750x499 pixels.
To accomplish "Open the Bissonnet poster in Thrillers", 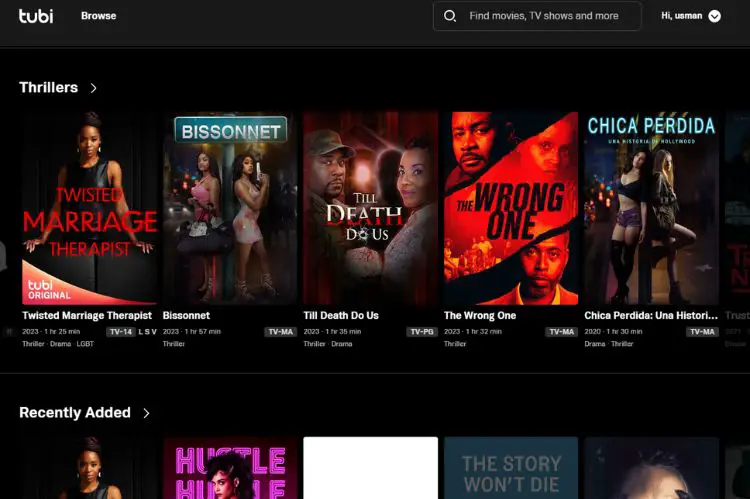I will pos(230,208).
